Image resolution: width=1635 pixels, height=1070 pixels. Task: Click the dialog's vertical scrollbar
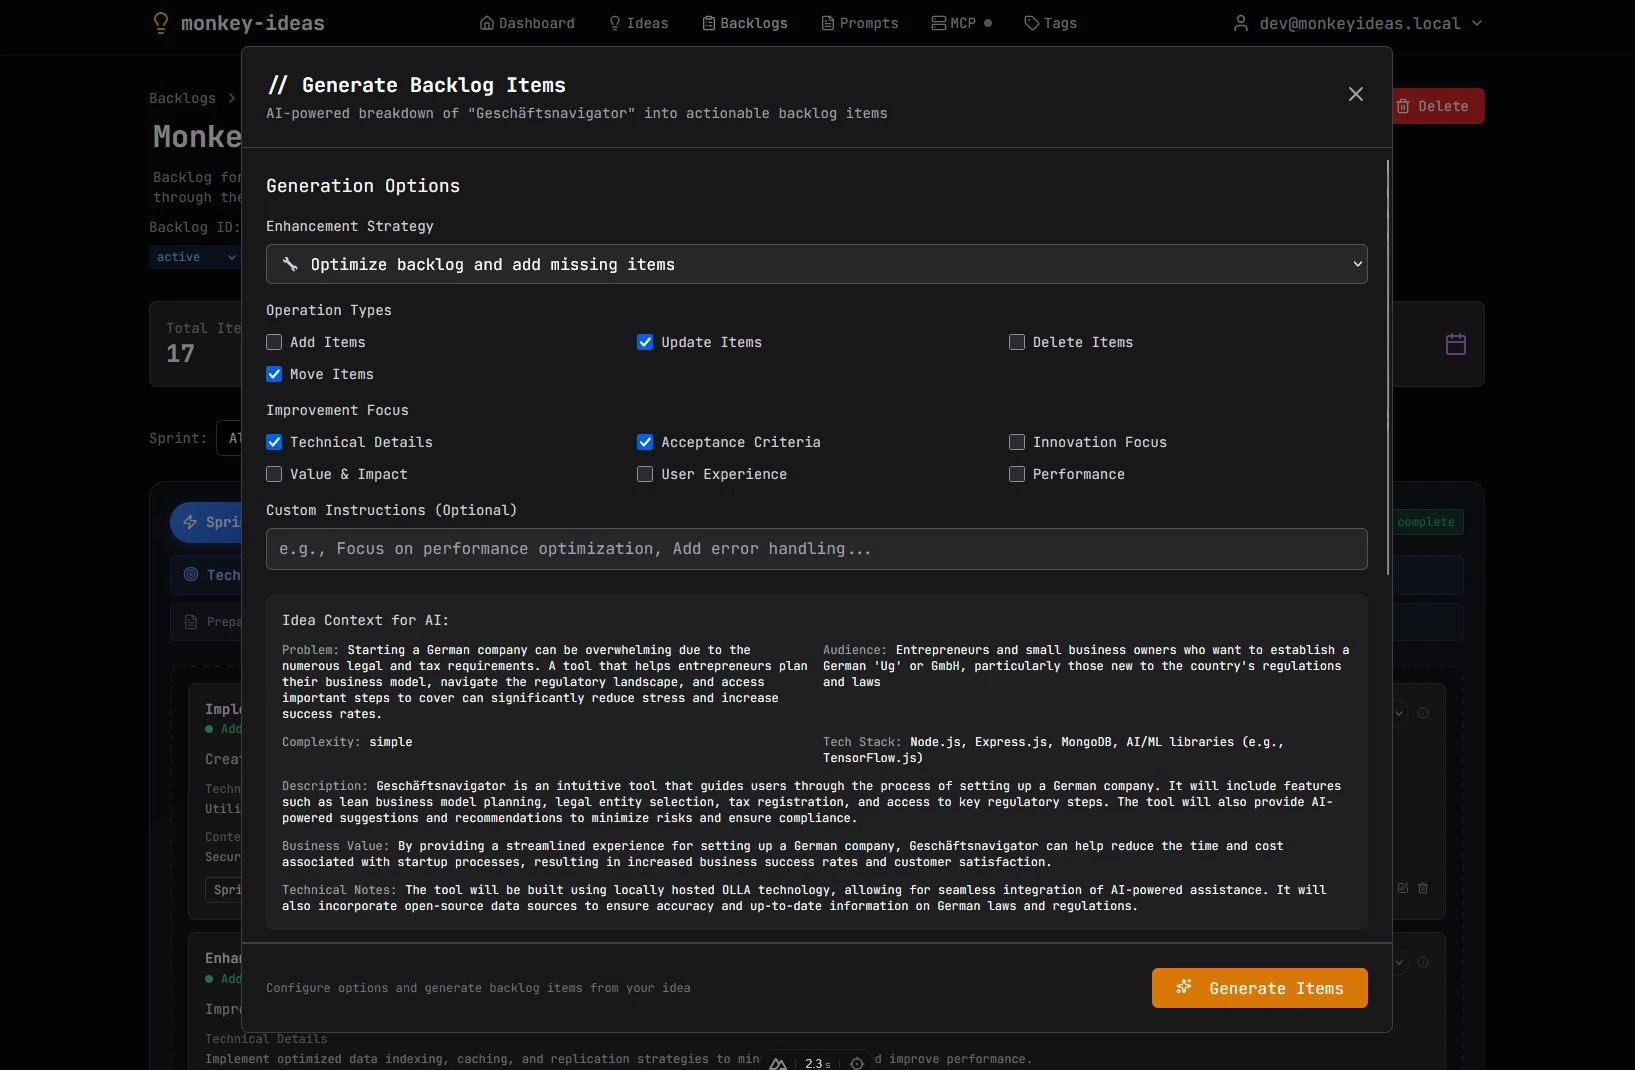tap(1388, 367)
